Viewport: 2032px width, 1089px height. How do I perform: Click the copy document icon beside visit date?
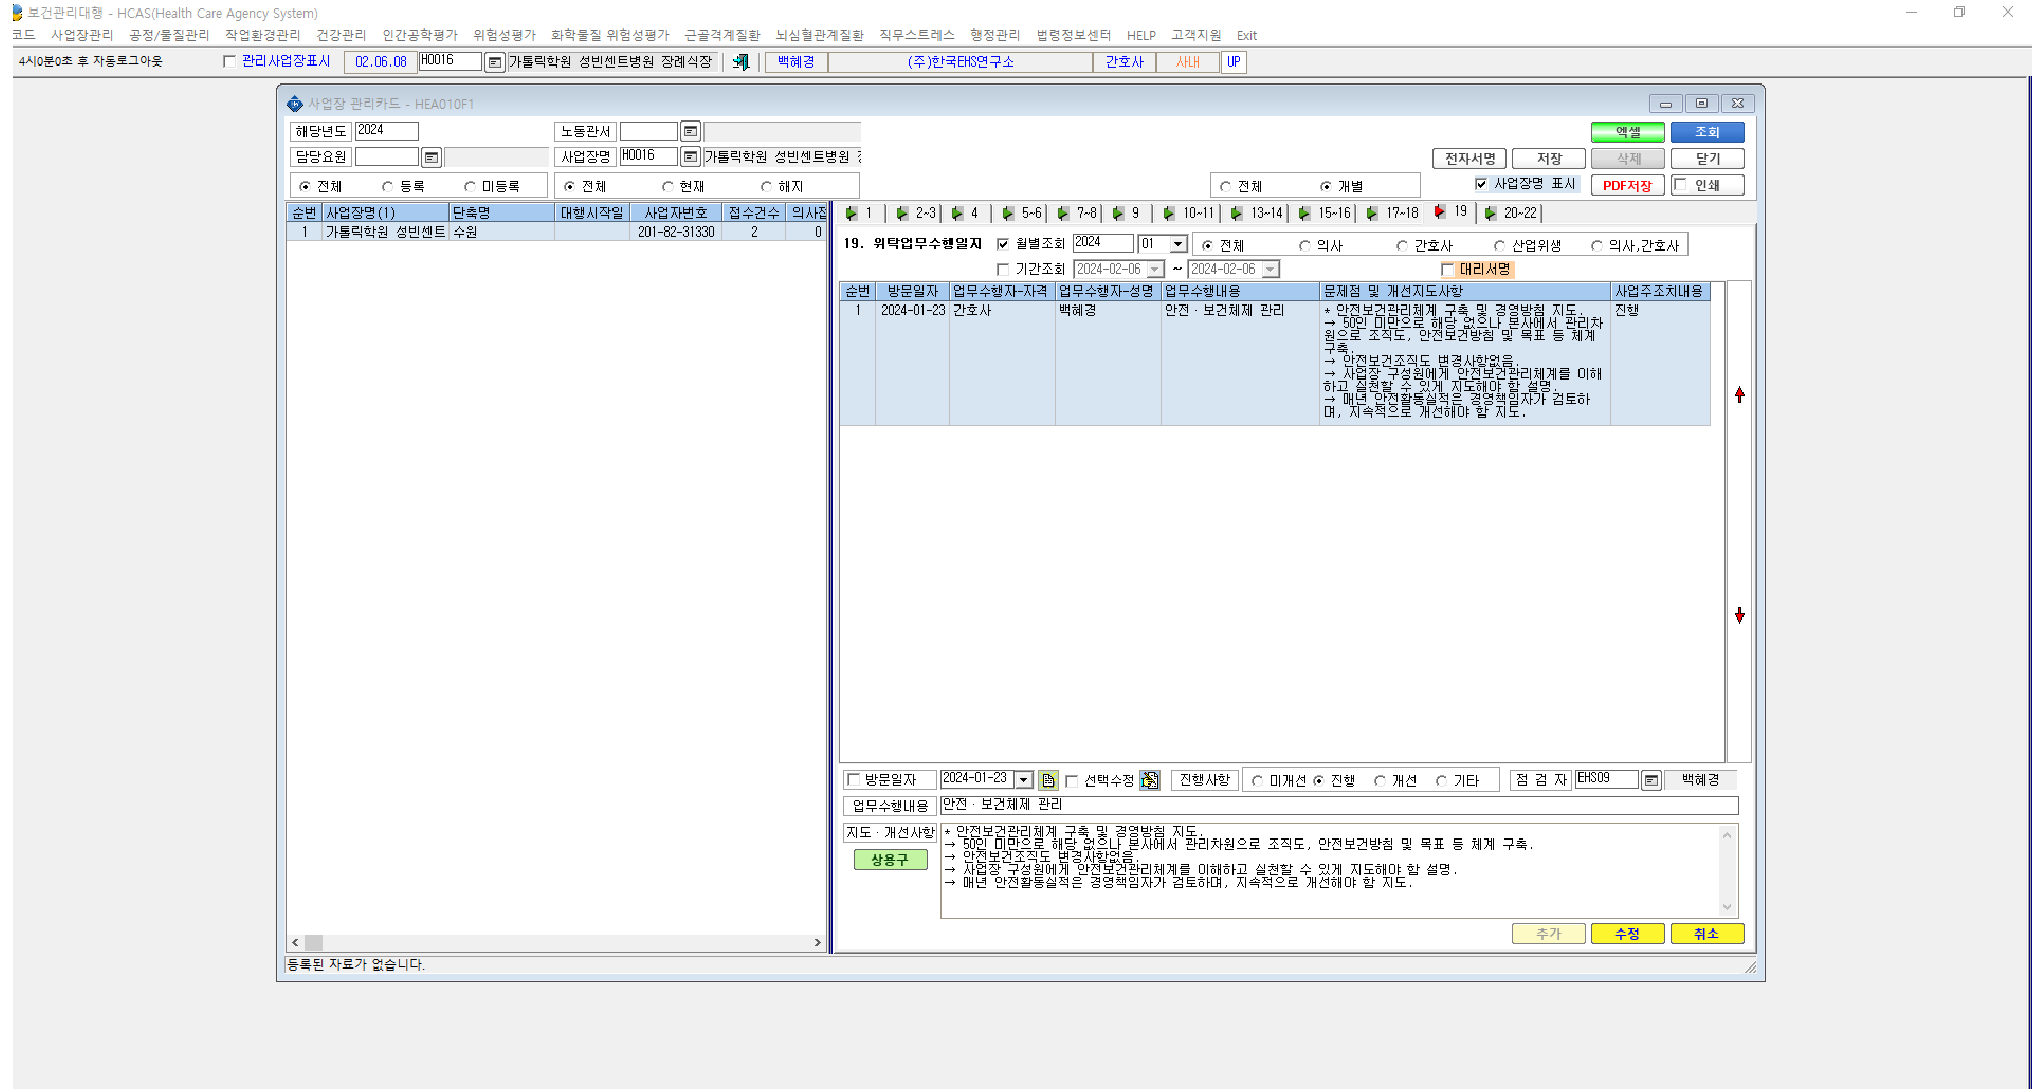[x=1048, y=780]
